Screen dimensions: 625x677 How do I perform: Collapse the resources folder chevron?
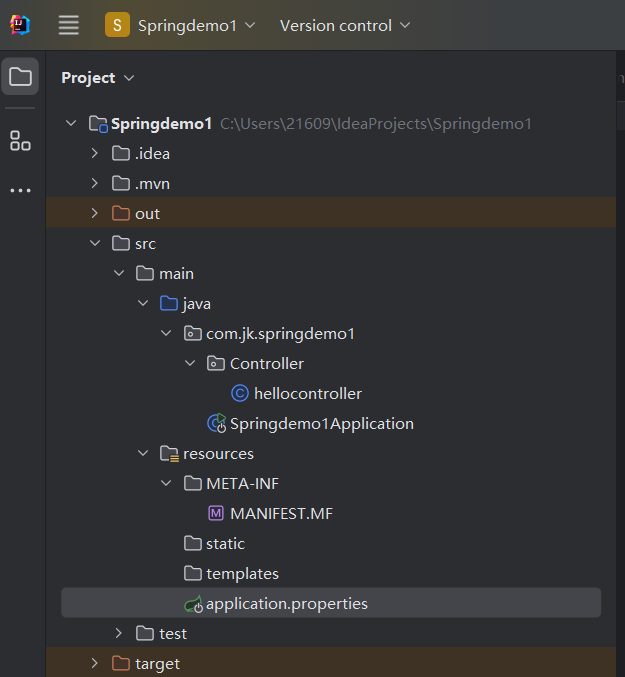point(143,453)
